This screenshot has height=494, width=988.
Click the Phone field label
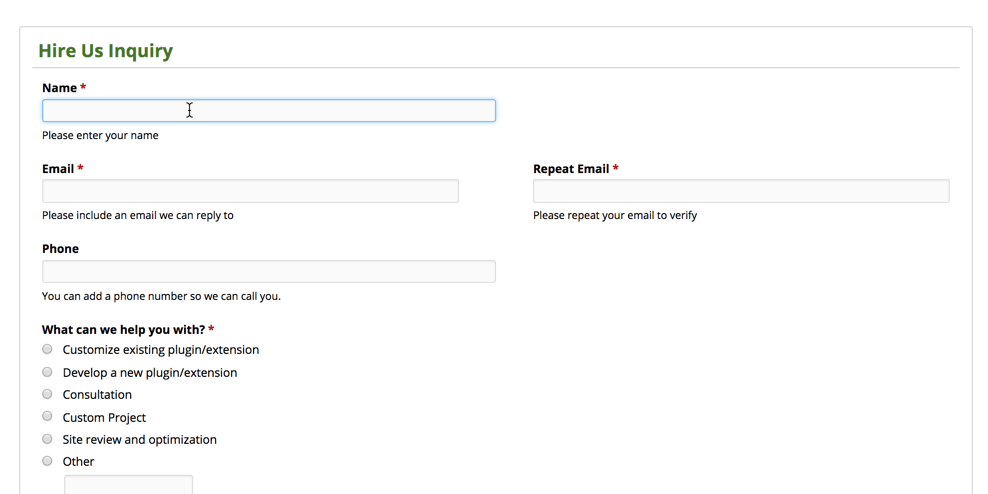coord(60,249)
